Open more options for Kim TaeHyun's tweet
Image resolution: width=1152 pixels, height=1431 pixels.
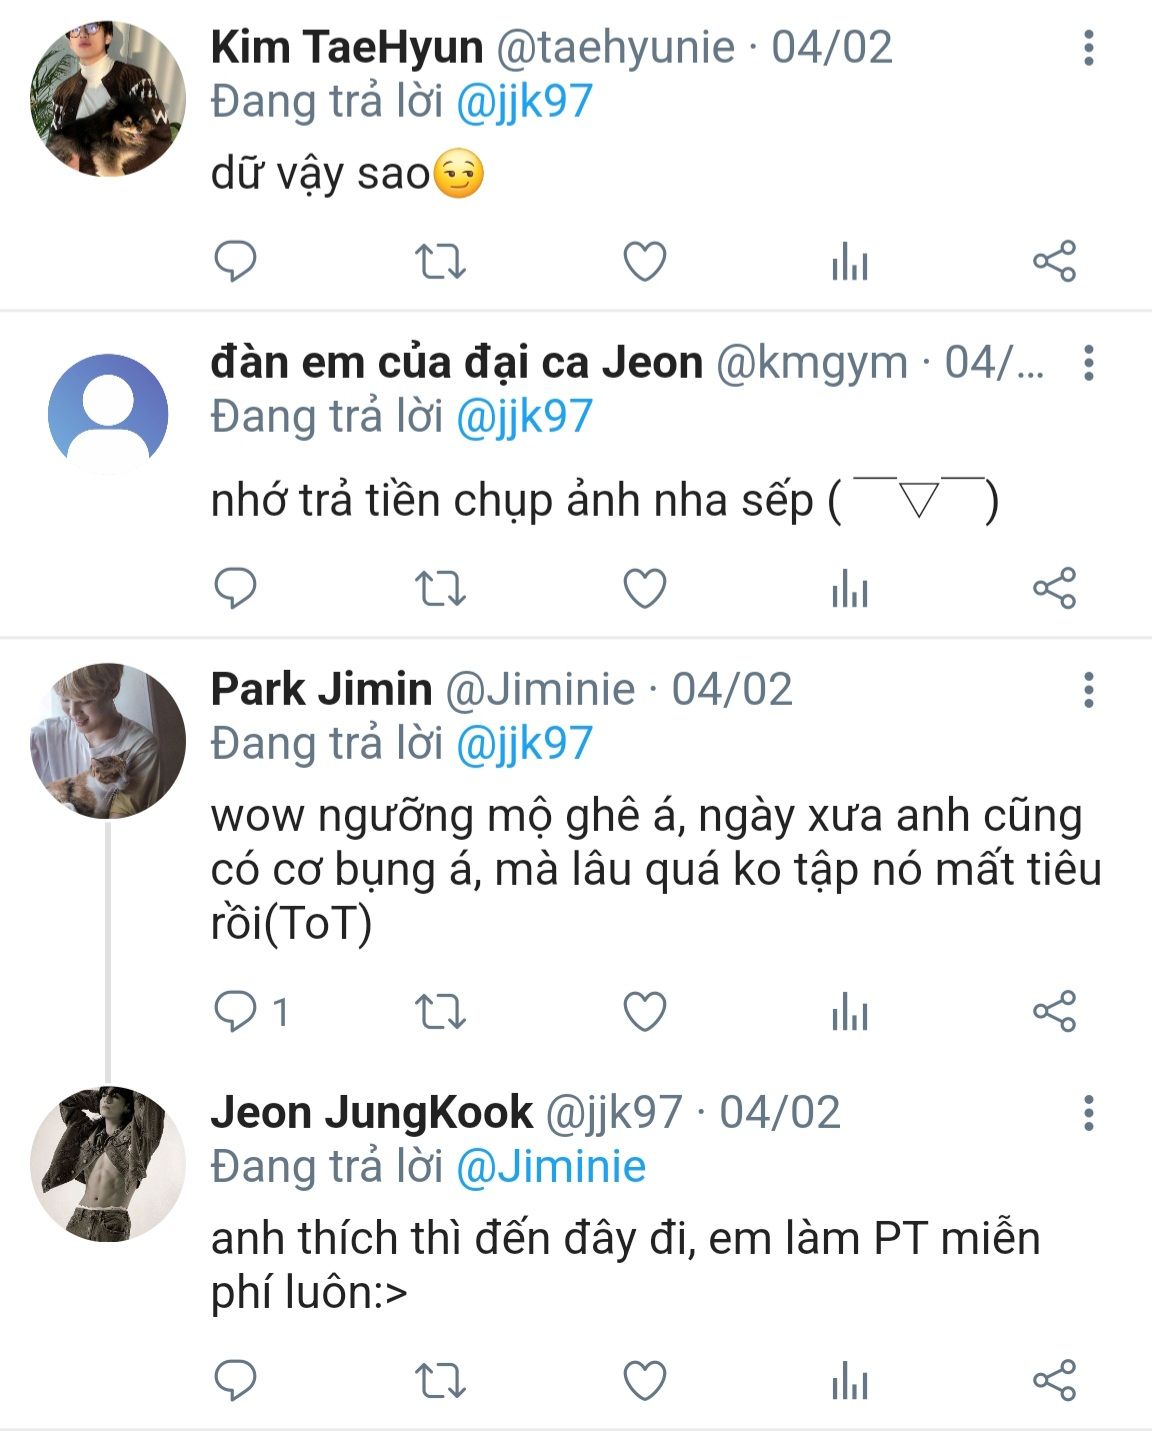pyautogui.click(x=1089, y=47)
